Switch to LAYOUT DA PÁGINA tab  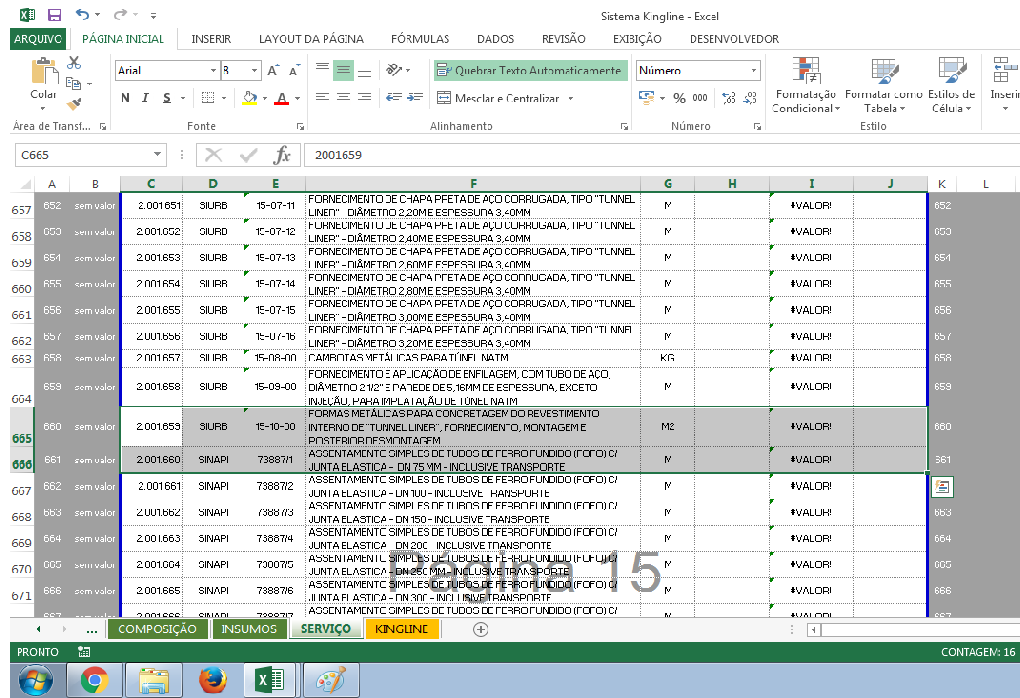tap(311, 39)
